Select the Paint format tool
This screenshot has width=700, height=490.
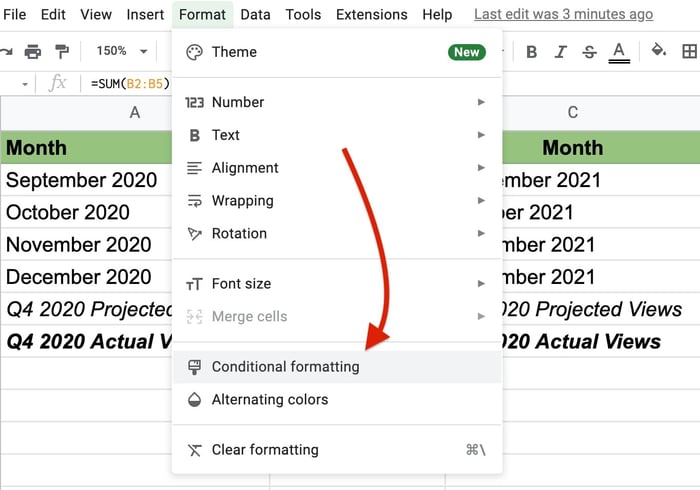coord(62,51)
